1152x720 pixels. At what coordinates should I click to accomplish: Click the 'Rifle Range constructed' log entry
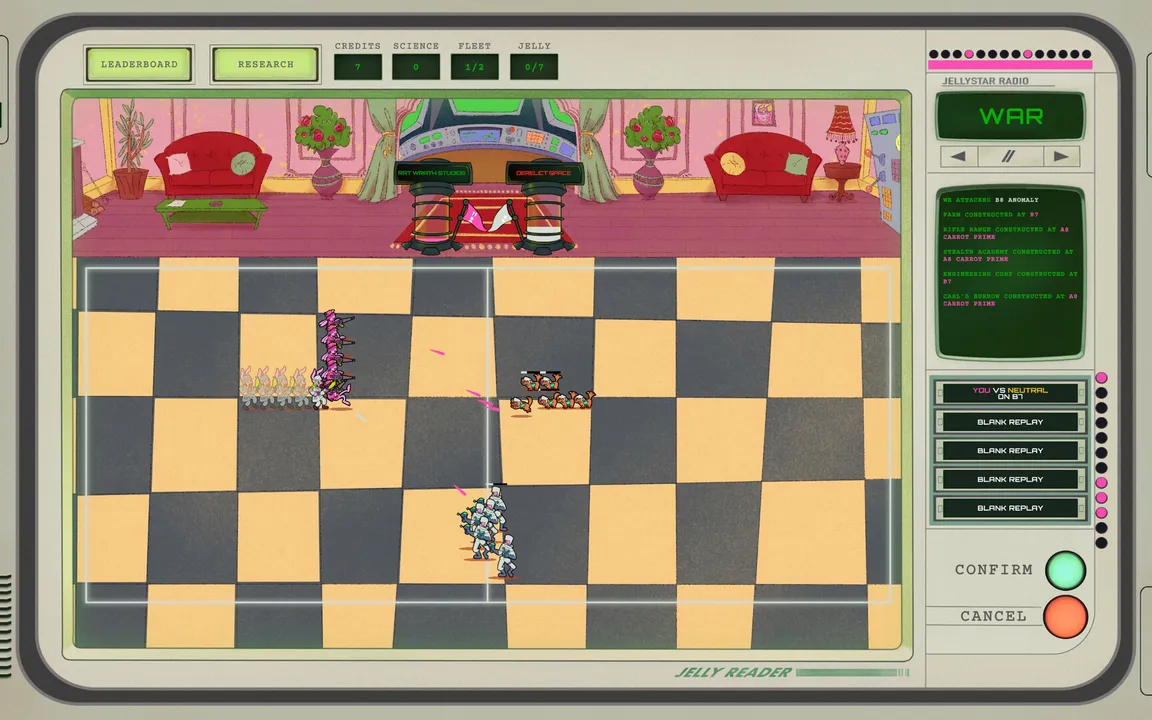point(1006,233)
